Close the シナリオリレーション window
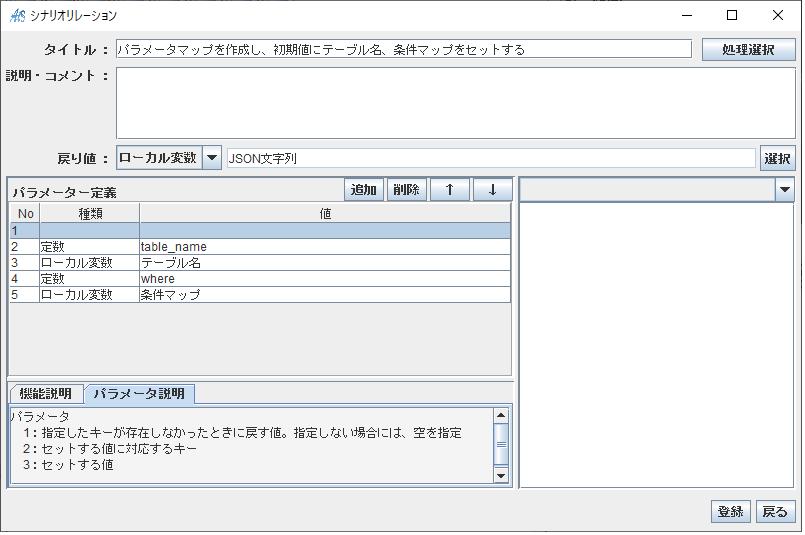This screenshot has width=805, height=535. (x=778, y=15)
